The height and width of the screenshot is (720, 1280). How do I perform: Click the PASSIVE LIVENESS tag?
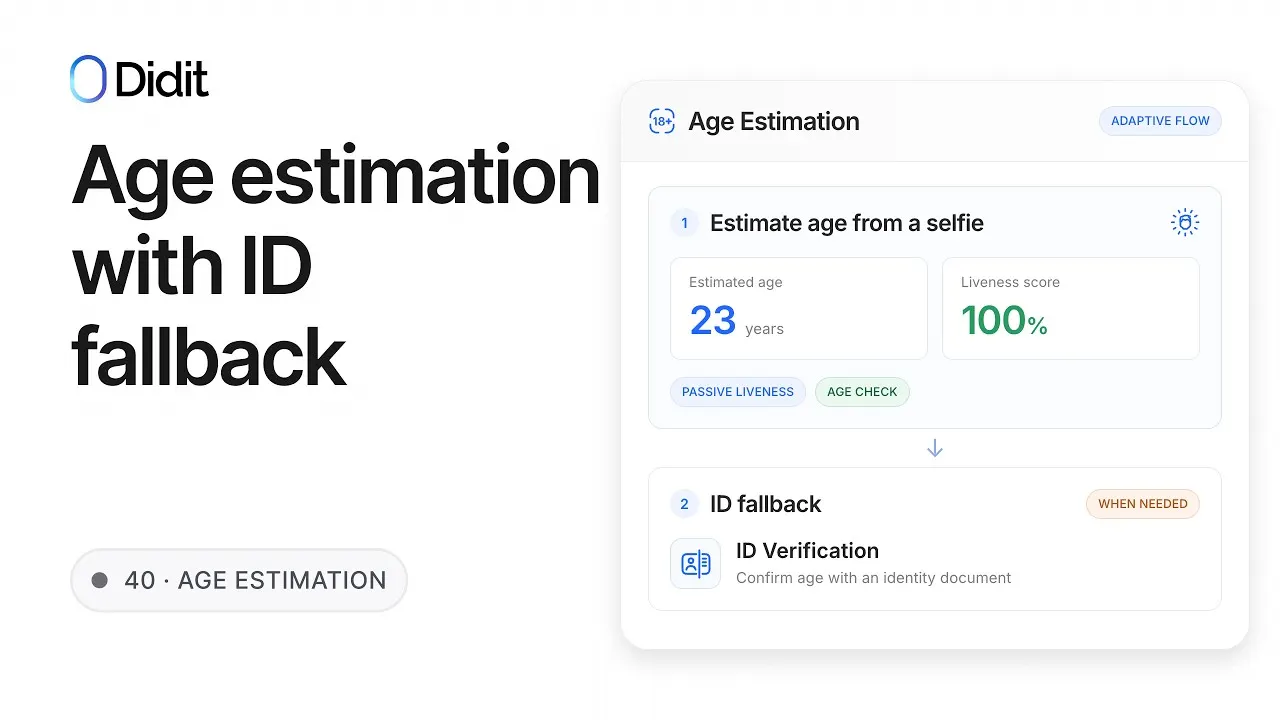[738, 392]
